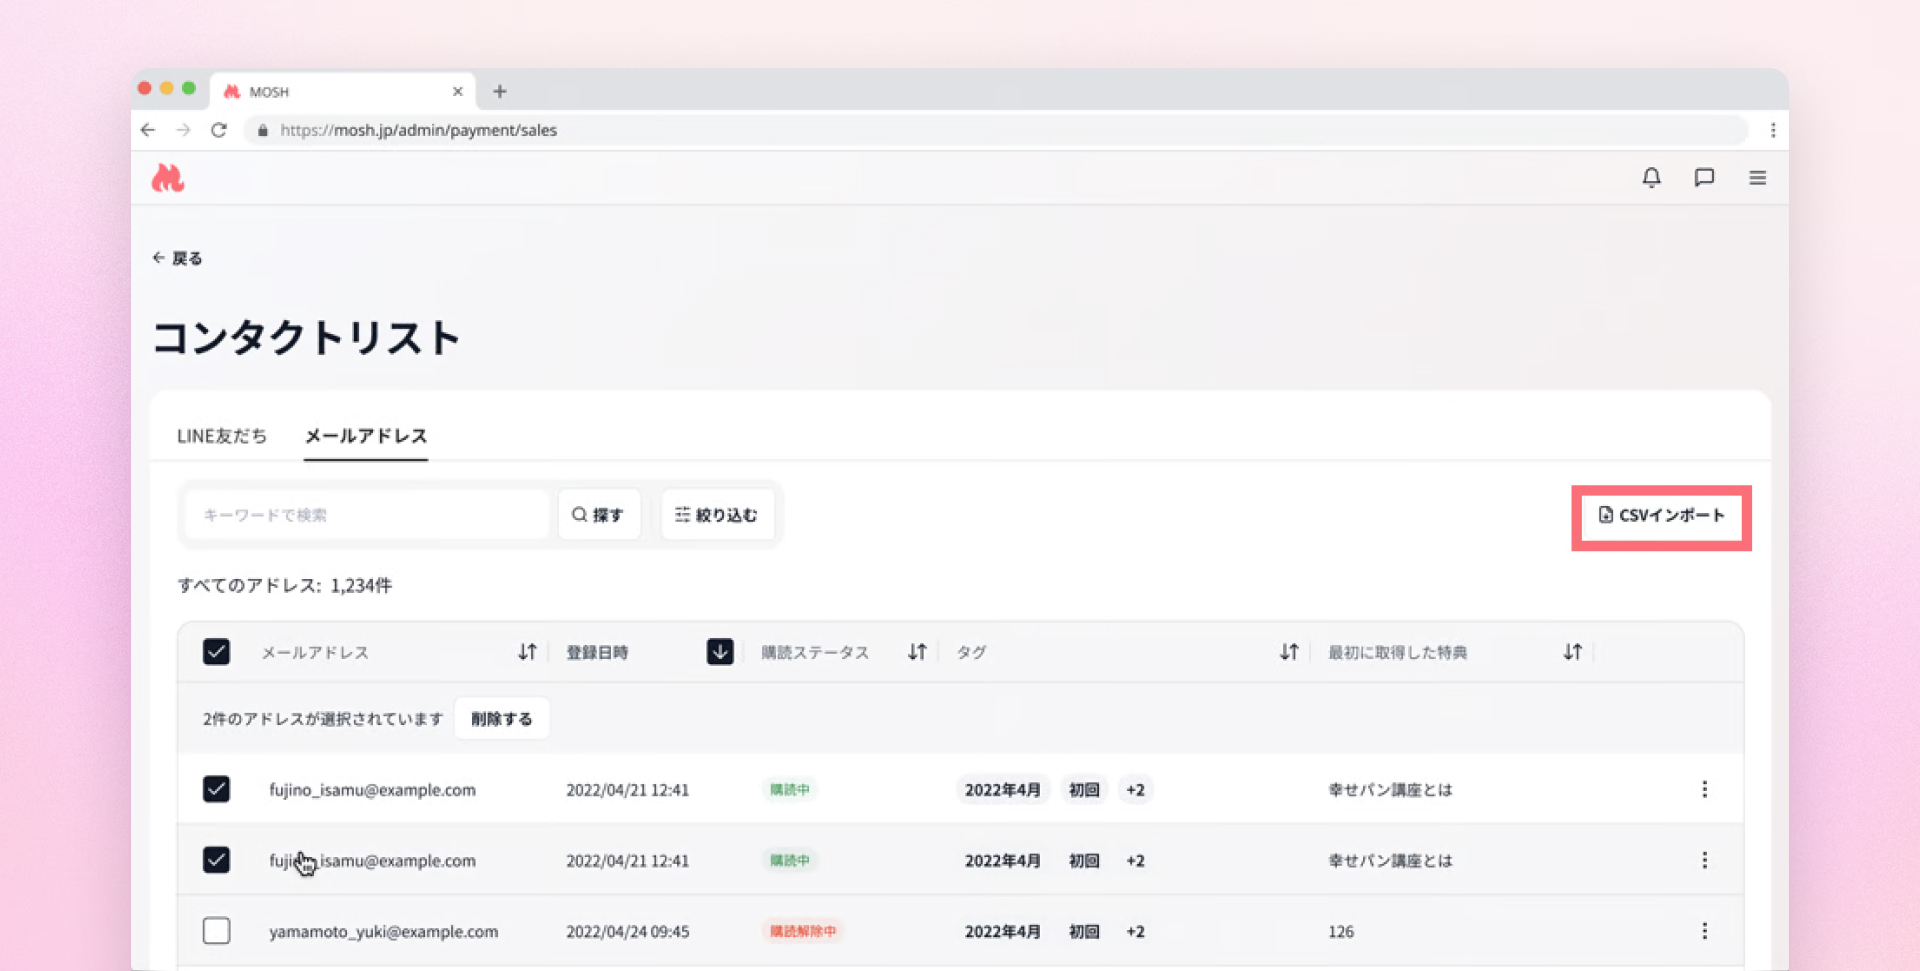
Task: Sort by 購読ステータス column
Action: [x=916, y=652]
